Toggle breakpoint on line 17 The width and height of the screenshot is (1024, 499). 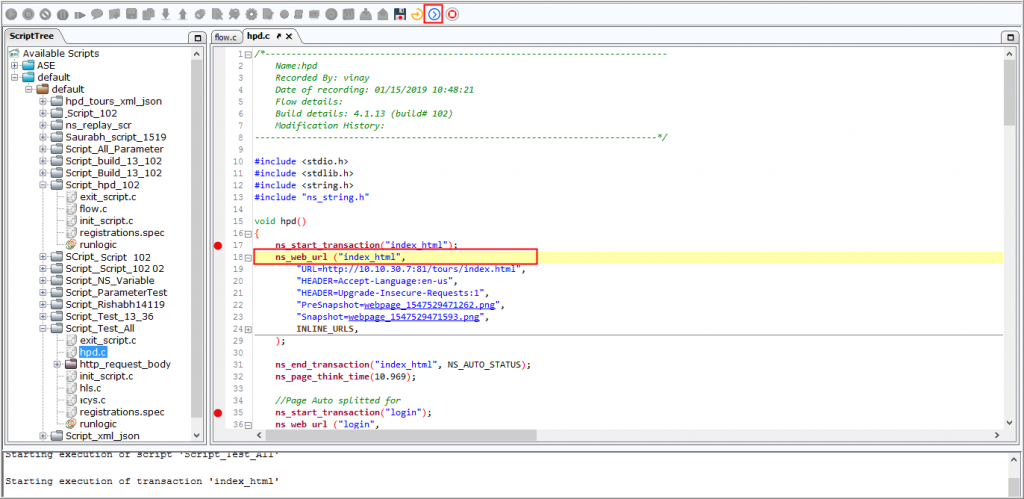point(218,246)
